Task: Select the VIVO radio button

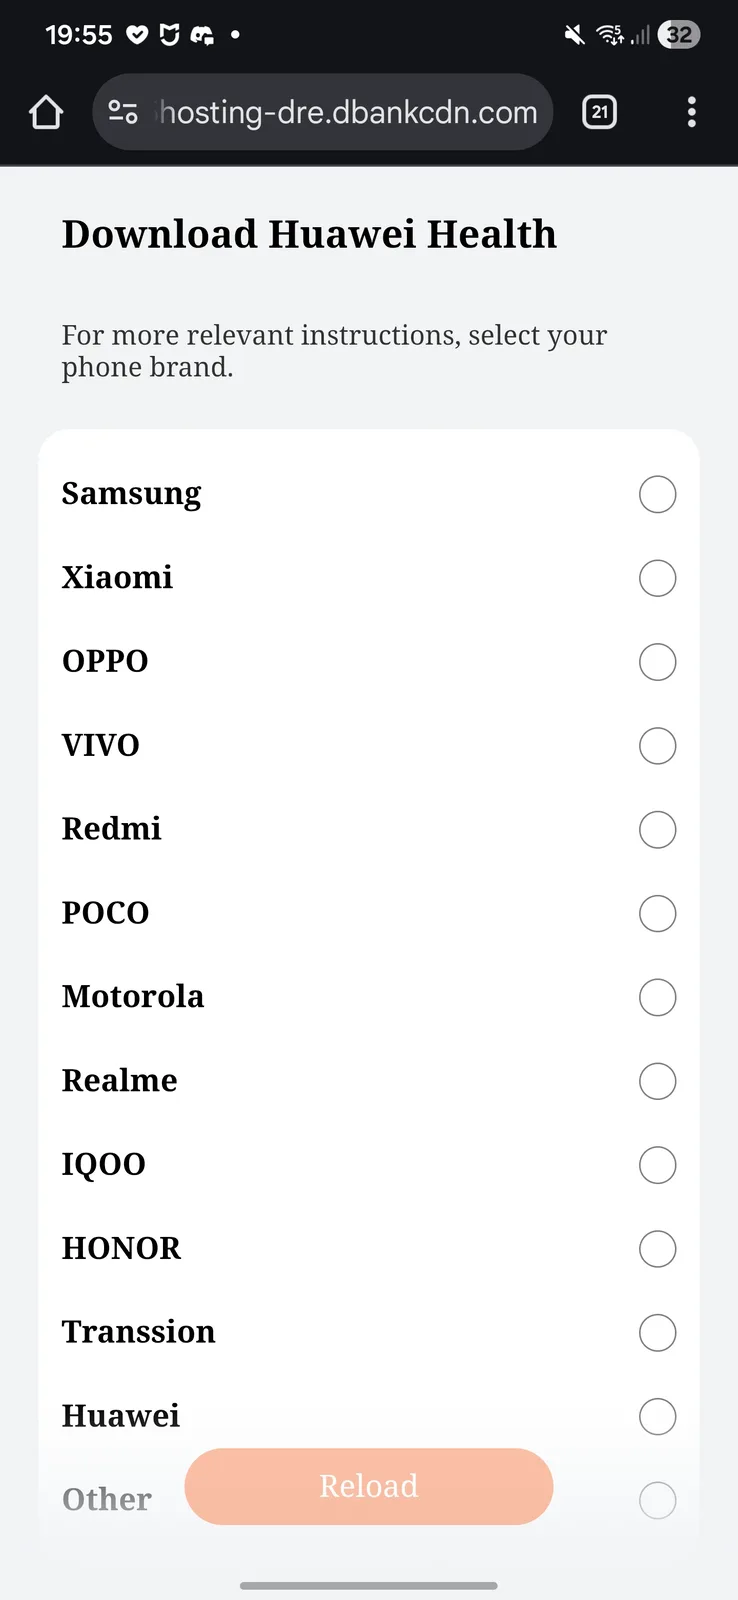Action: pos(657,746)
